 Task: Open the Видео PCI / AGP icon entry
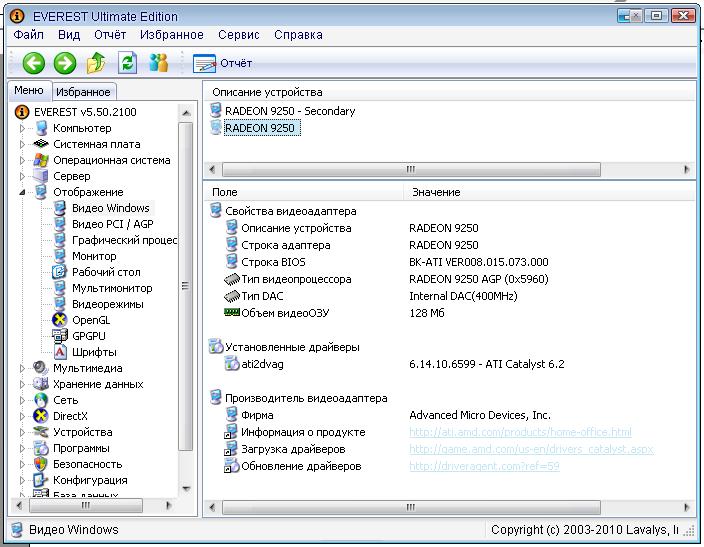click(x=60, y=224)
